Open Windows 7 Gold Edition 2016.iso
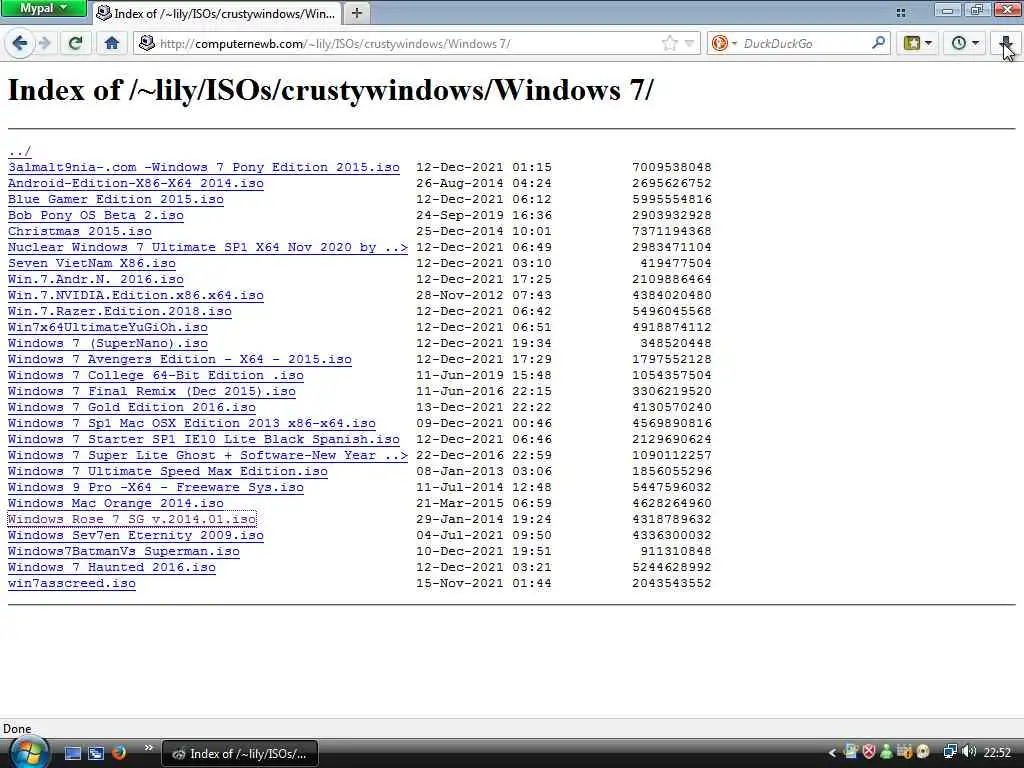 [x=132, y=408]
